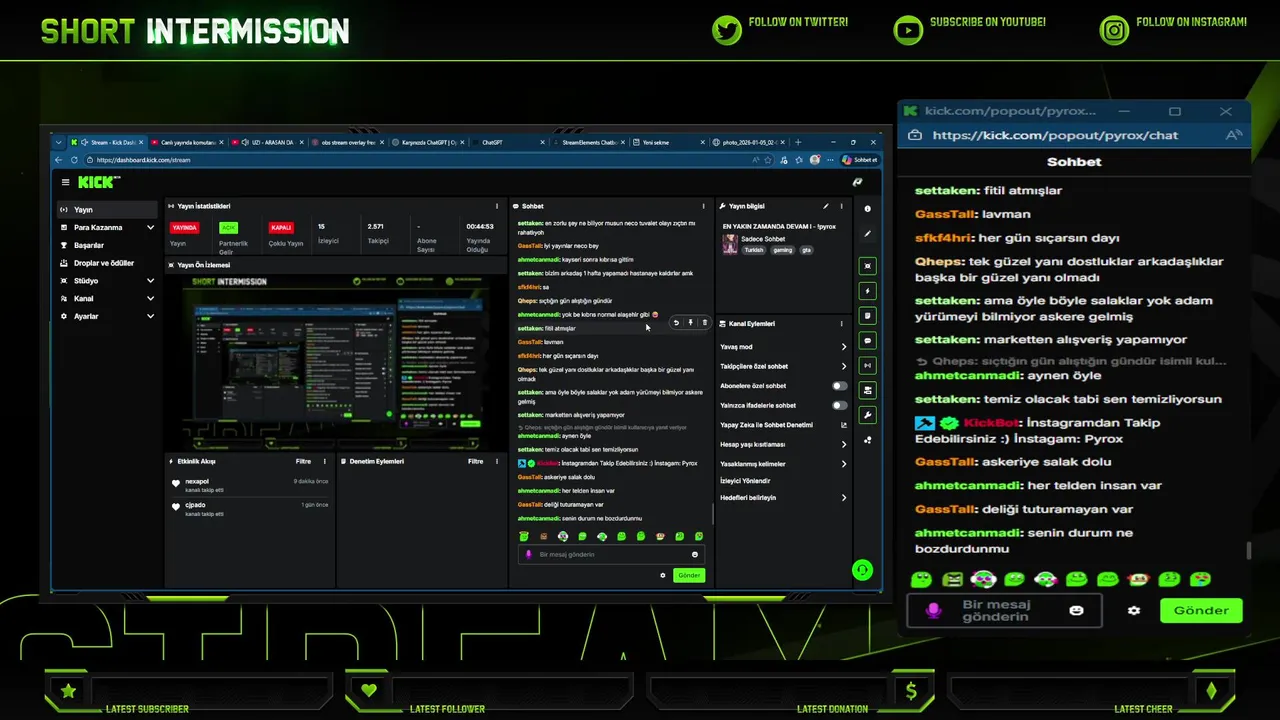Open emoji picker in popout chat input
This screenshot has height=720, width=1280.
(x=1076, y=610)
